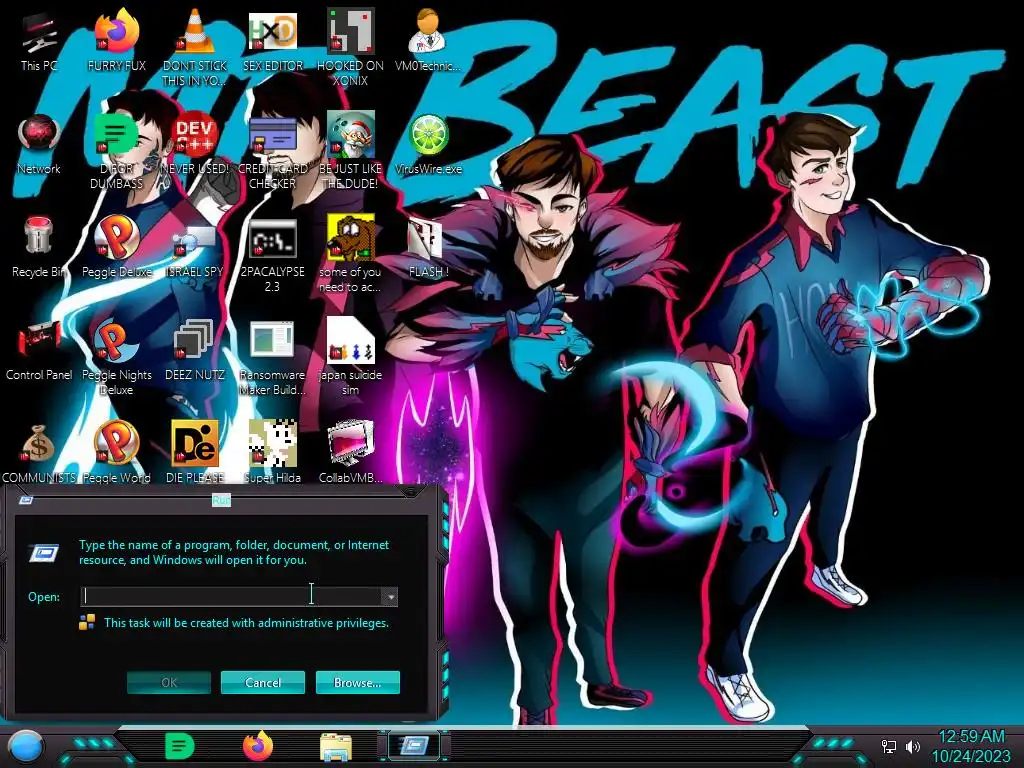Screen dimensions: 1024x768
Task: Open File Explorer from the taskbar
Action: click(336, 747)
